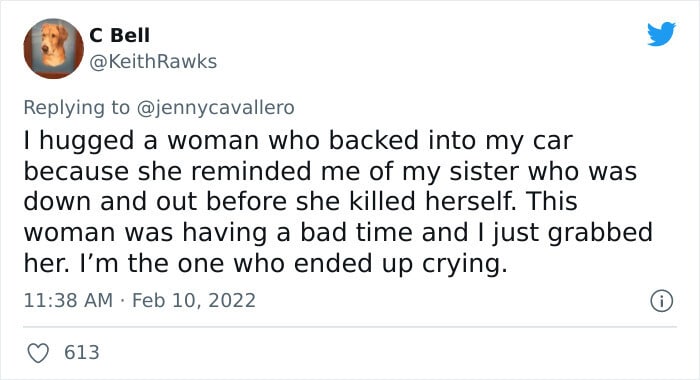Click the text "down and out before"

point(155,202)
